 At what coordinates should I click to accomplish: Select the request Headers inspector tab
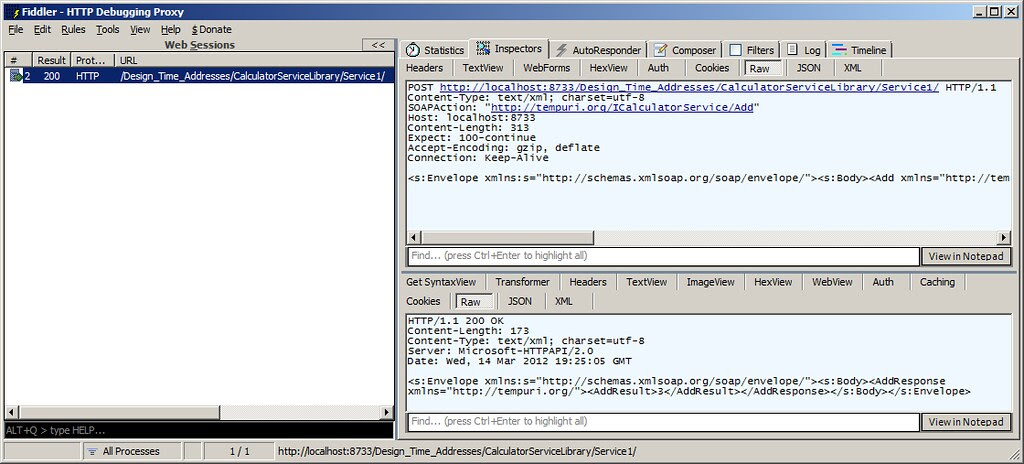(424, 68)
